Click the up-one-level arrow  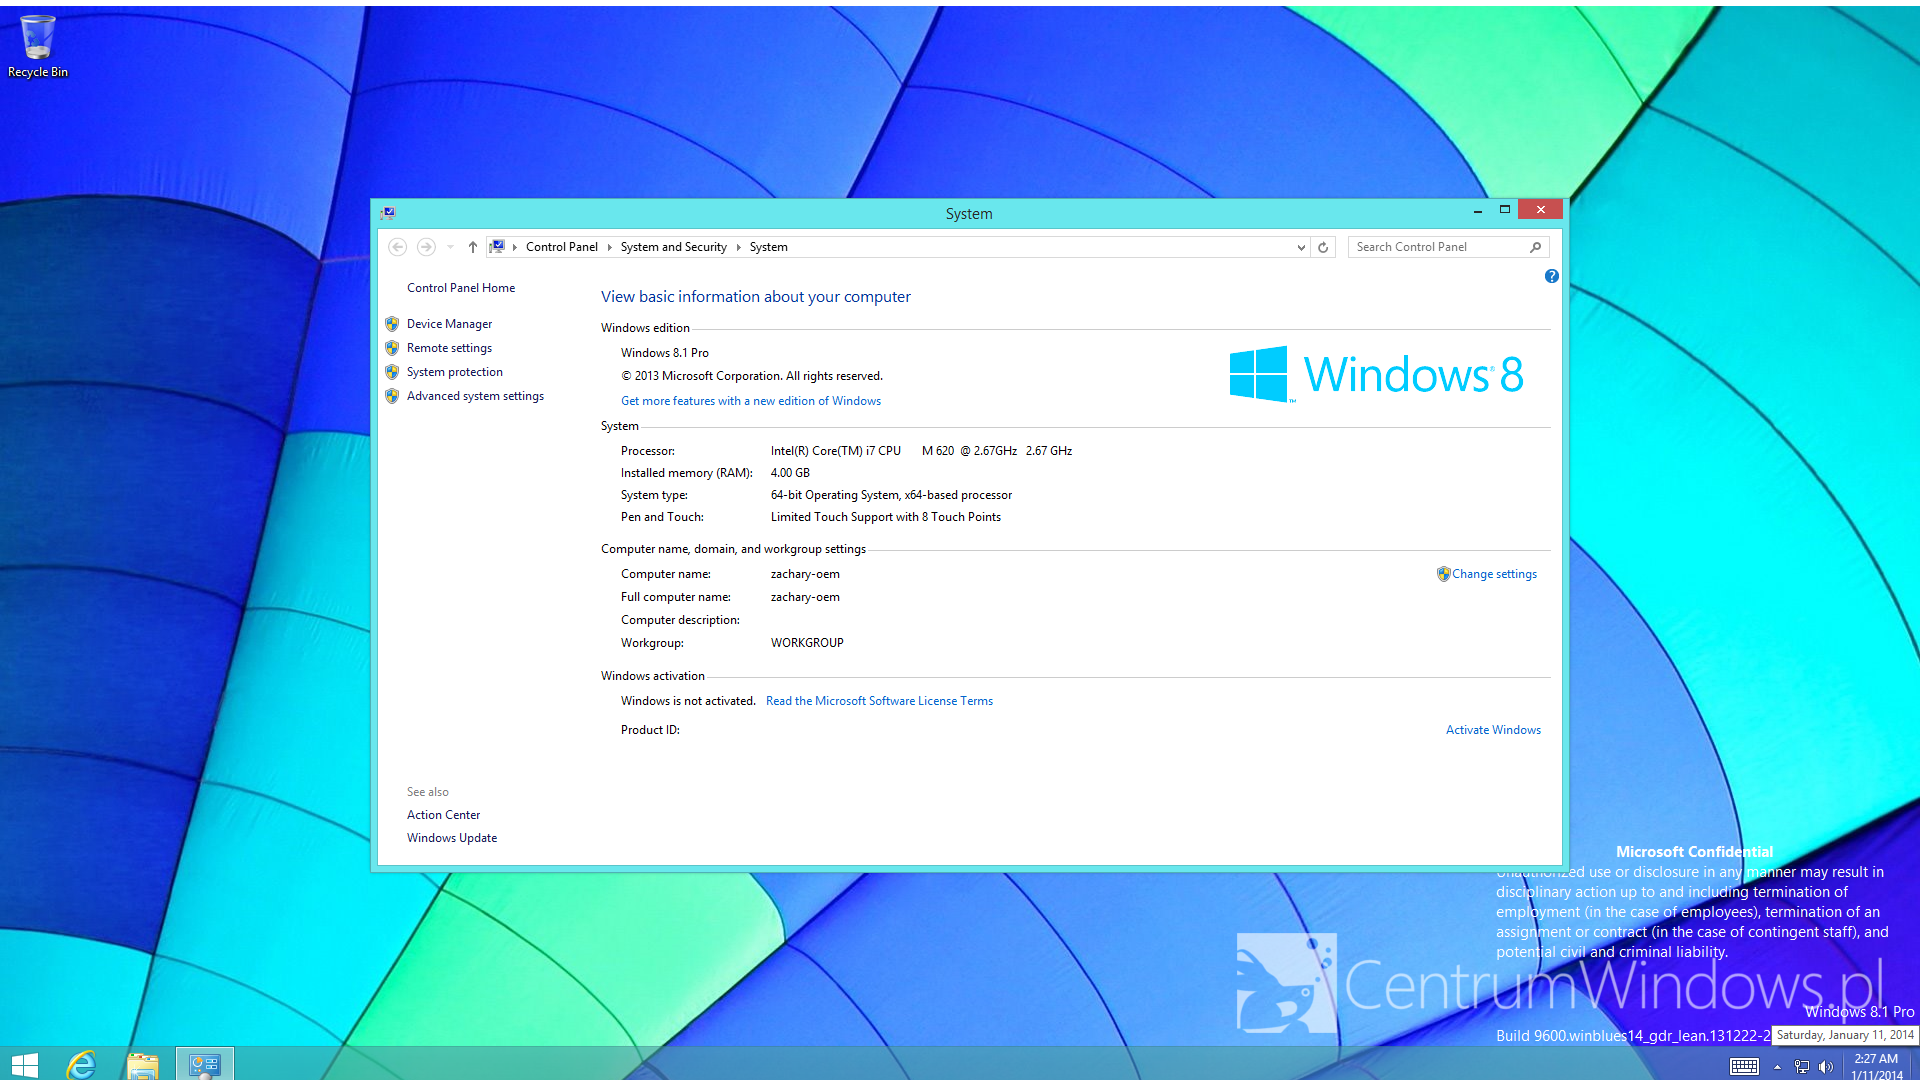[x=473, y=247]
